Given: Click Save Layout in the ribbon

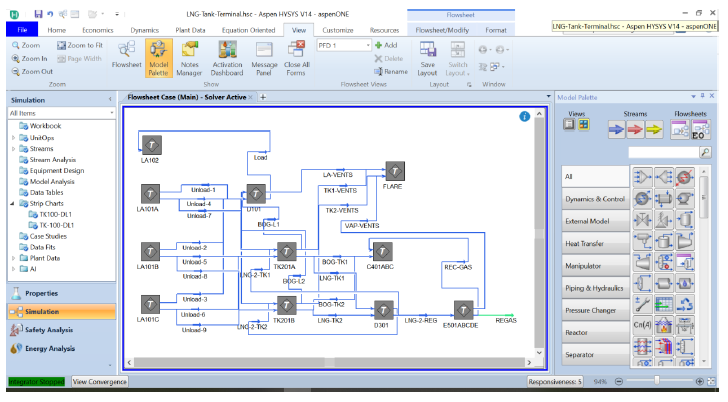Looking at the screenshot, I should pos(427,58).
